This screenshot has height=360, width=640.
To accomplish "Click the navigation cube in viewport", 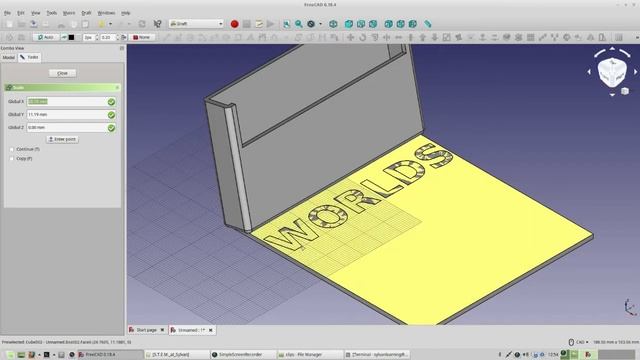I will click(612, 72).
